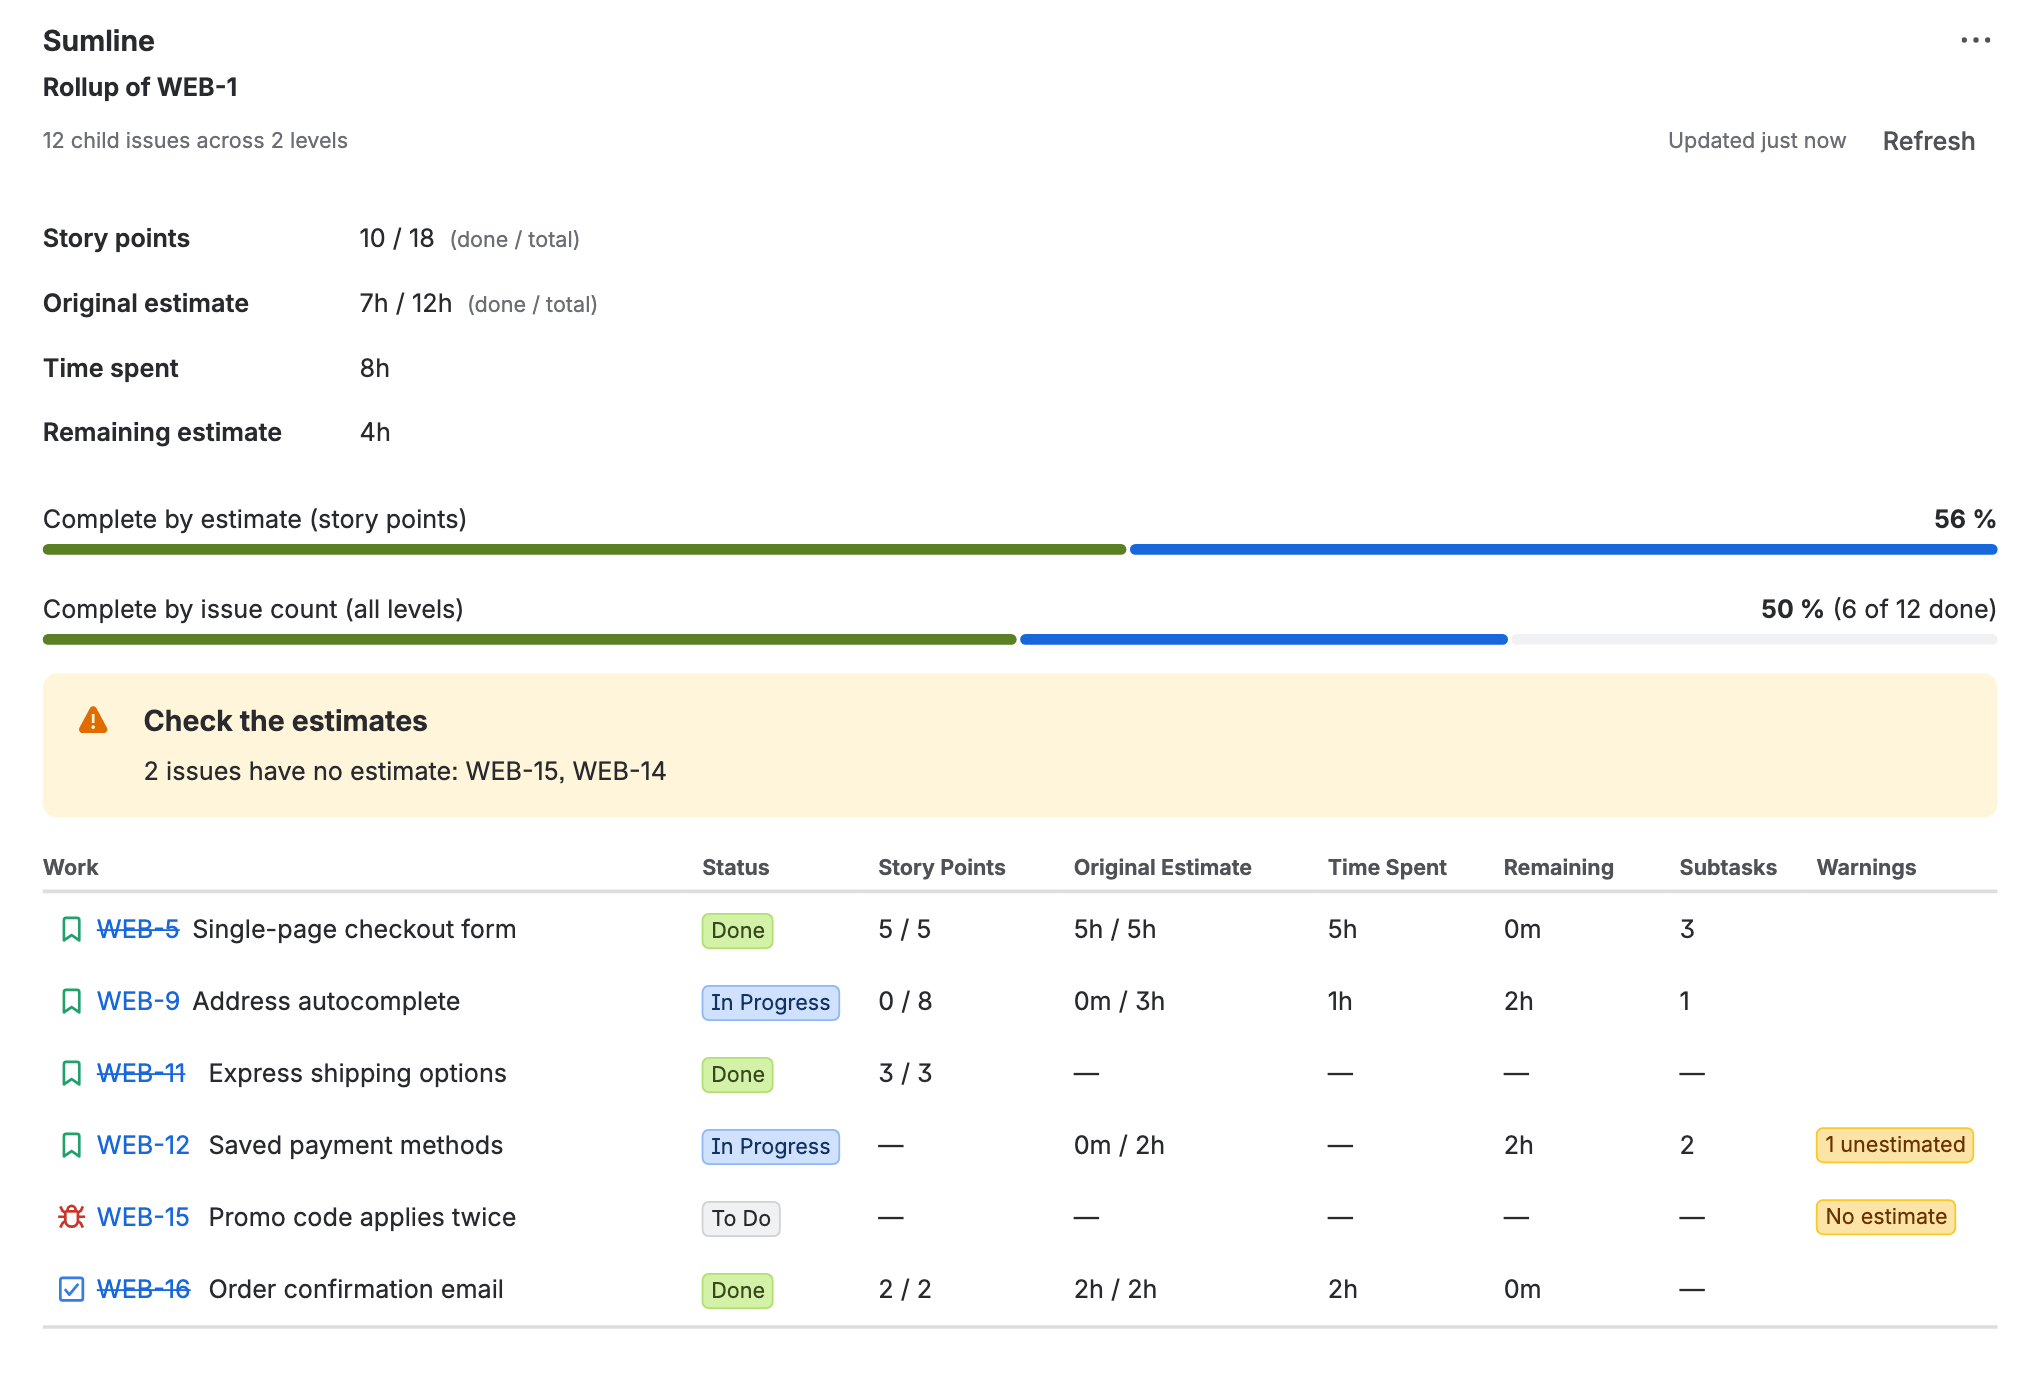The height and width of the screenshot is (1374, 2026).
Task: Open the three-dot more actions menu
Action: click(1975, 40)
